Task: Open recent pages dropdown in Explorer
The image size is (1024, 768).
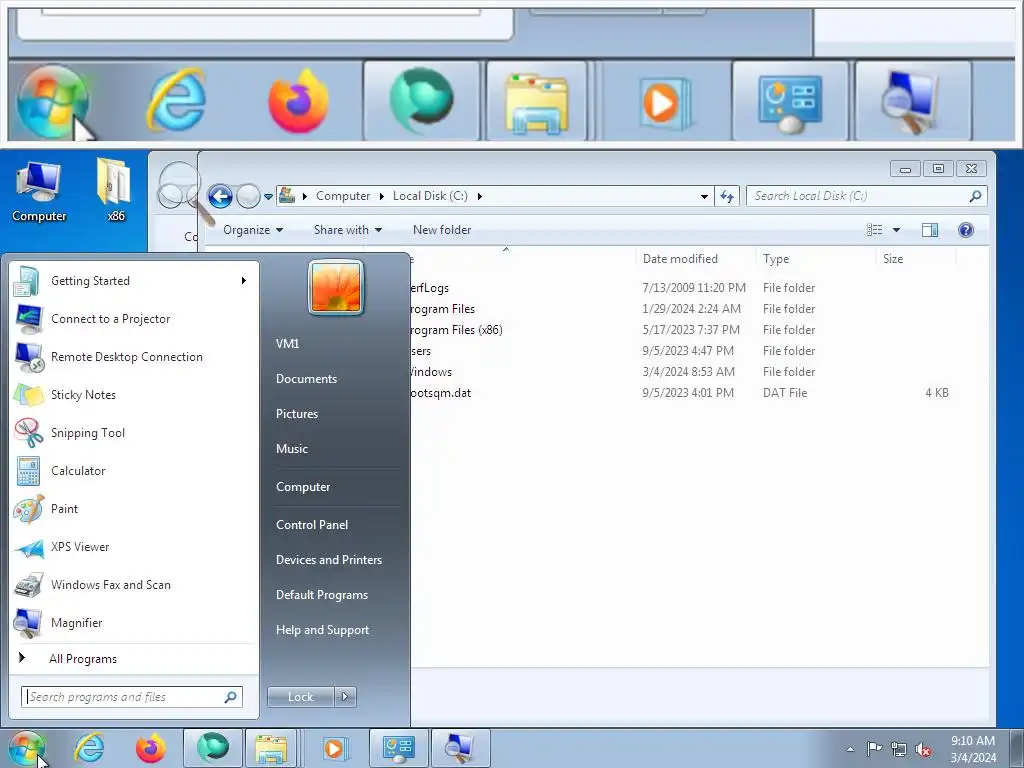Action: coord(268,197)
